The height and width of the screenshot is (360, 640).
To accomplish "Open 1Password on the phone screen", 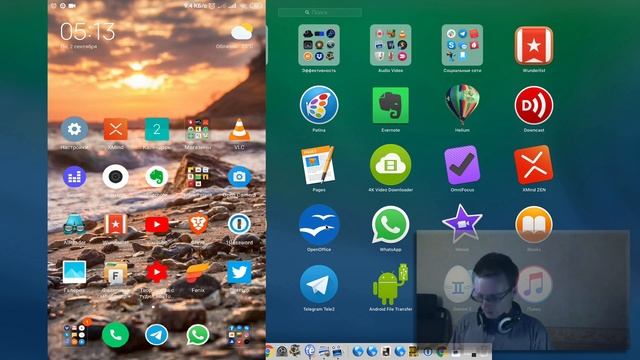I will point(239,224).
